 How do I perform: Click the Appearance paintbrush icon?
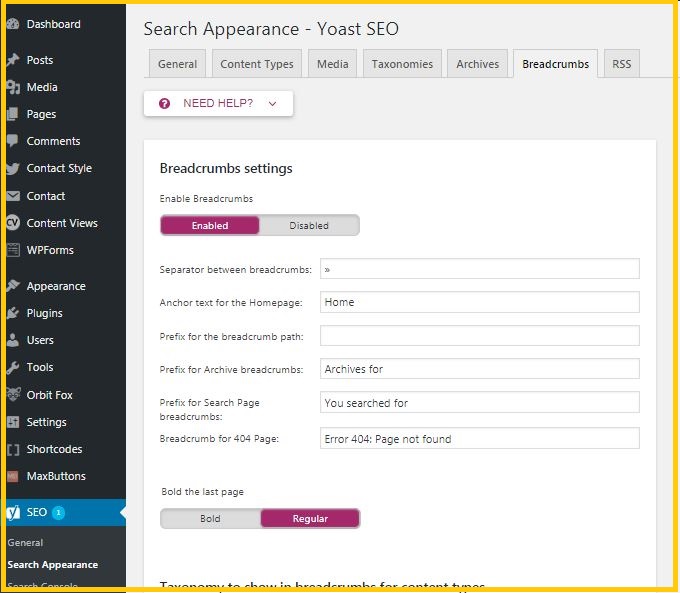click(x=13, y=286)
